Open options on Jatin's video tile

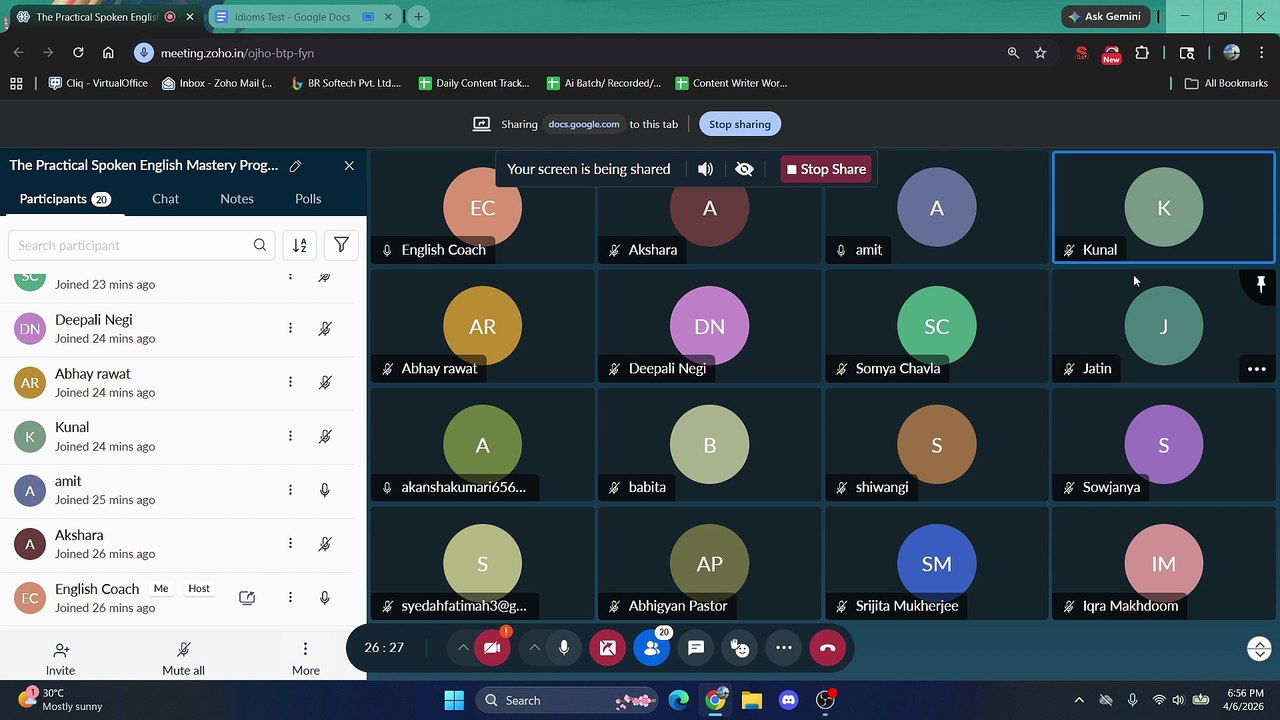[1257, 369]
